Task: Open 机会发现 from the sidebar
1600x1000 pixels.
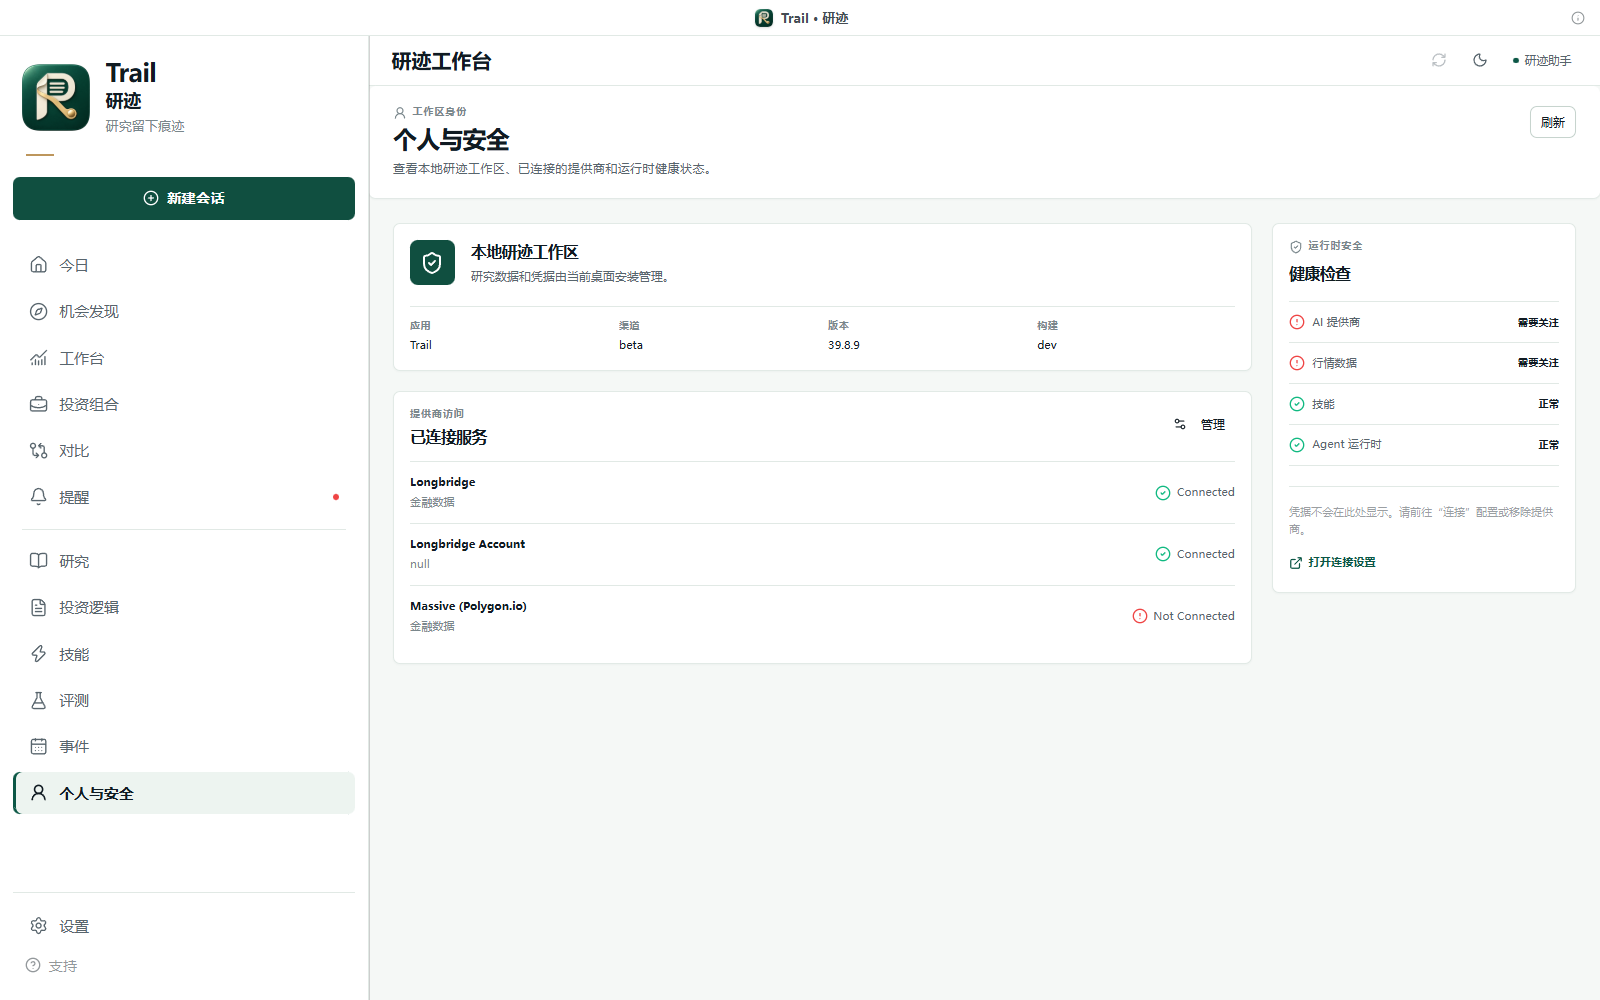Action: pyautogui.click(x=184, y=311)
